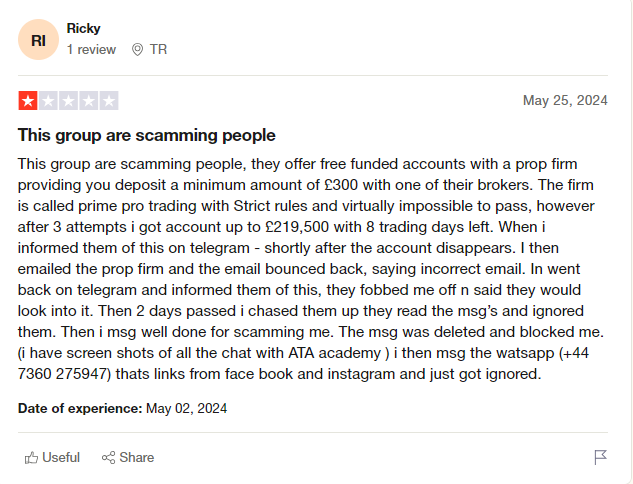Click the May 25, 2024 review date

pyautogui.click(x=565, y=100)
